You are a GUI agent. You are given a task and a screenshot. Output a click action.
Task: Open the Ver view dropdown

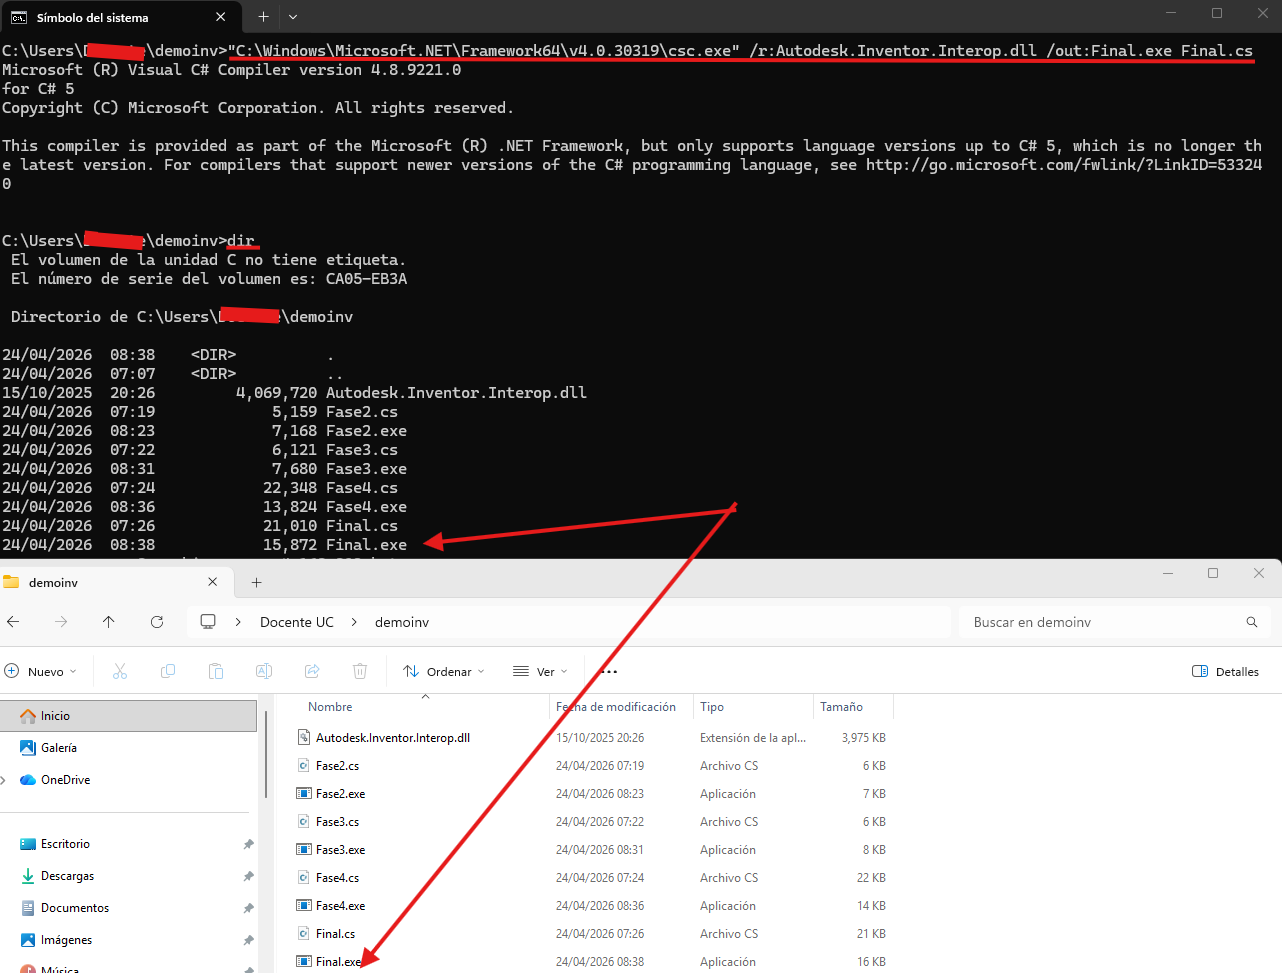(x=541, y=672)
